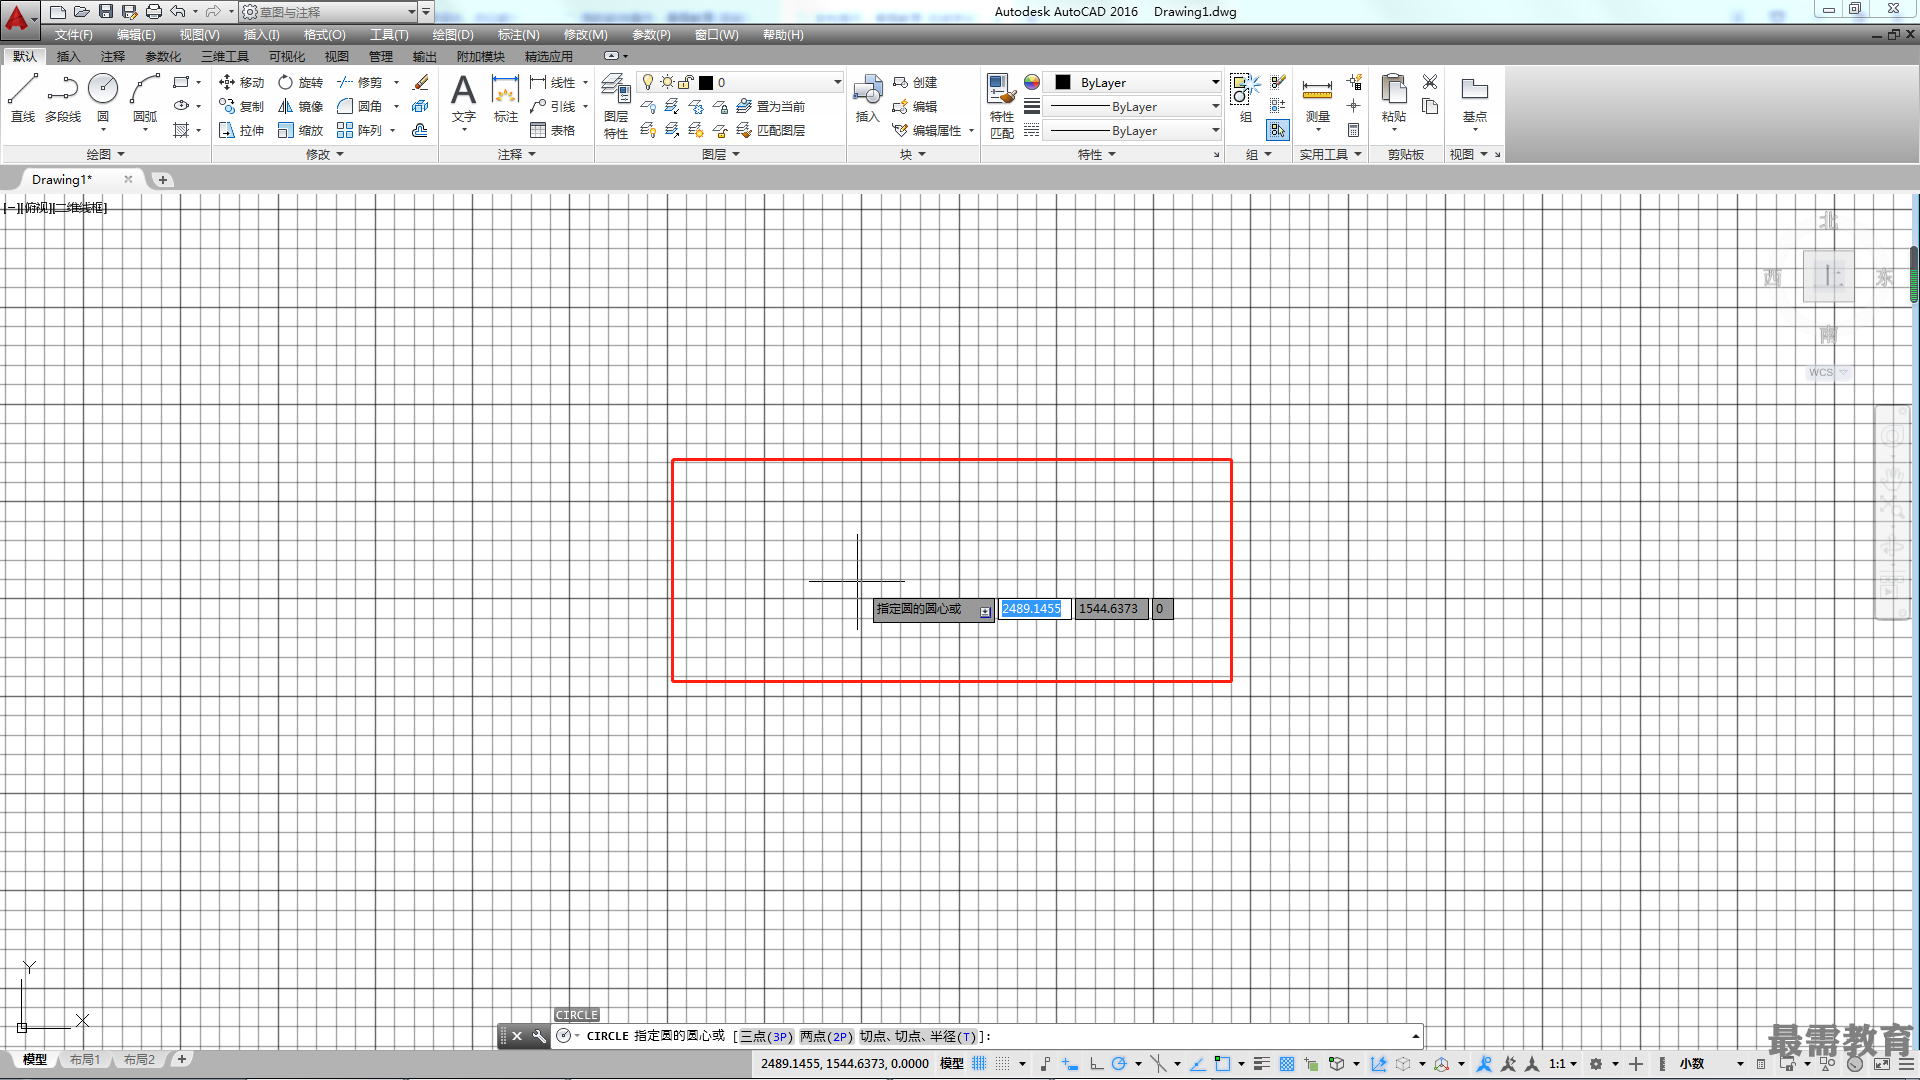Choose the 三点(3P) command option
The height and width of the screenshot is (1080, 1920).
766,1036
